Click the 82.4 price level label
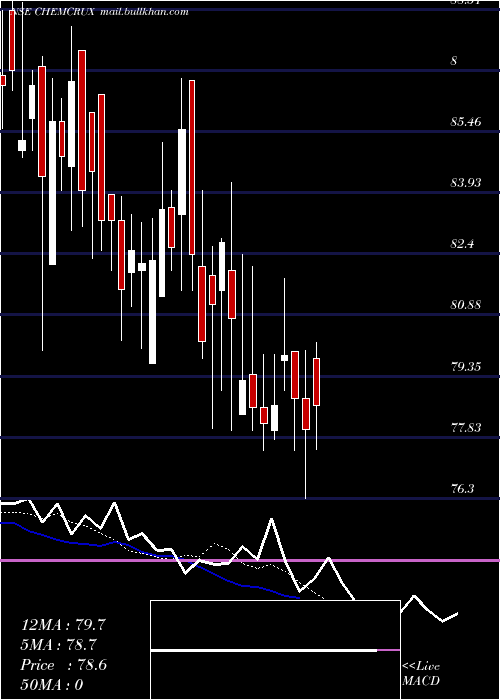Viewport: 500px width, 700px height. click(462, 244)
